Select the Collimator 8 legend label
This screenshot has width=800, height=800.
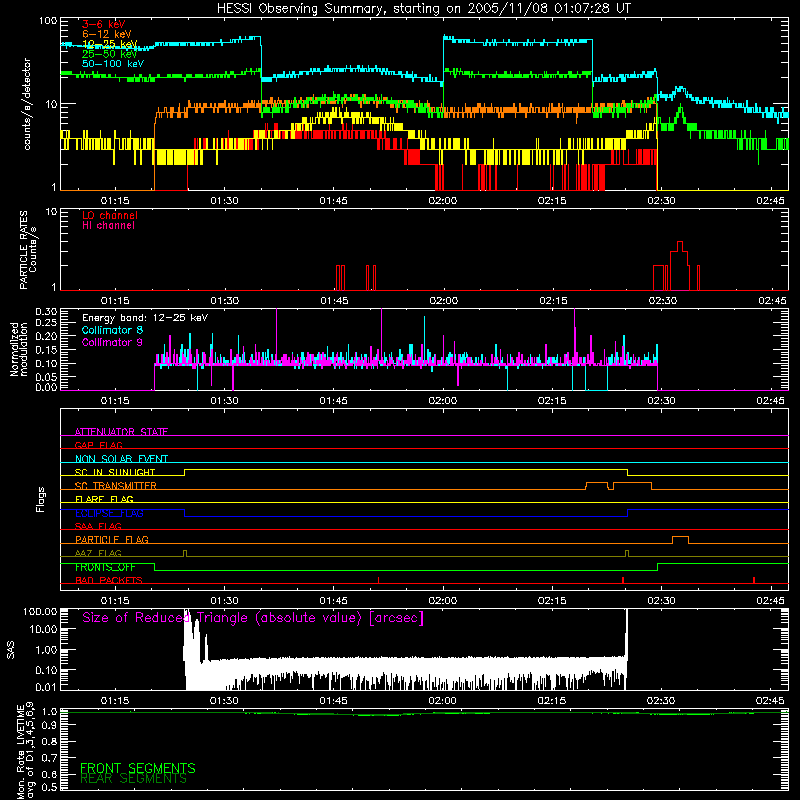112,330
